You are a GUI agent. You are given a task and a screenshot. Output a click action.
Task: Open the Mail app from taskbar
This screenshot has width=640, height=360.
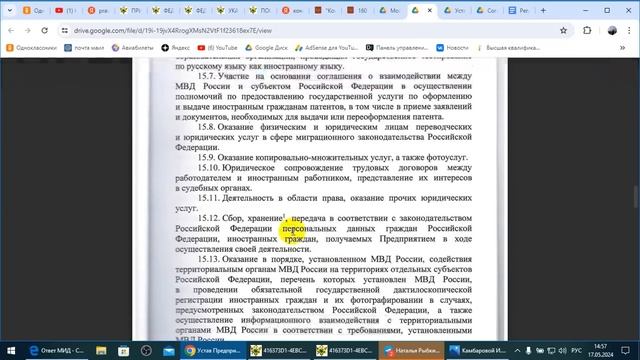(168, 351)
